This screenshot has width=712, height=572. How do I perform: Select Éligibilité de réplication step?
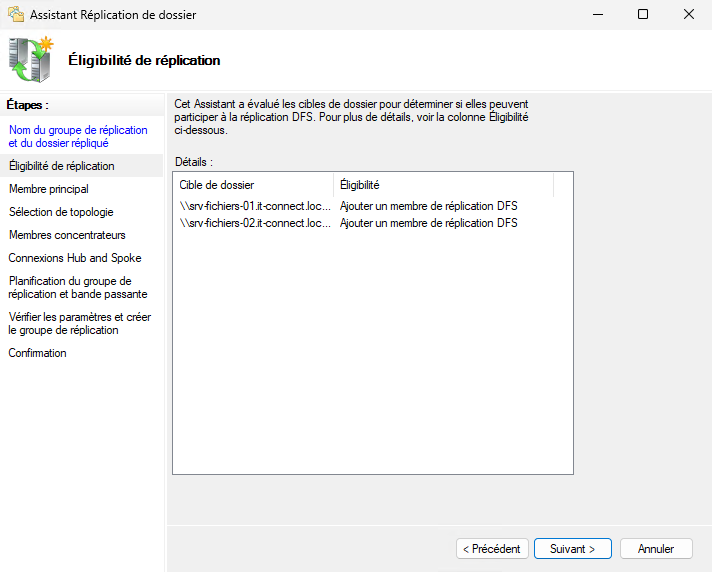(x=61, y=166)
